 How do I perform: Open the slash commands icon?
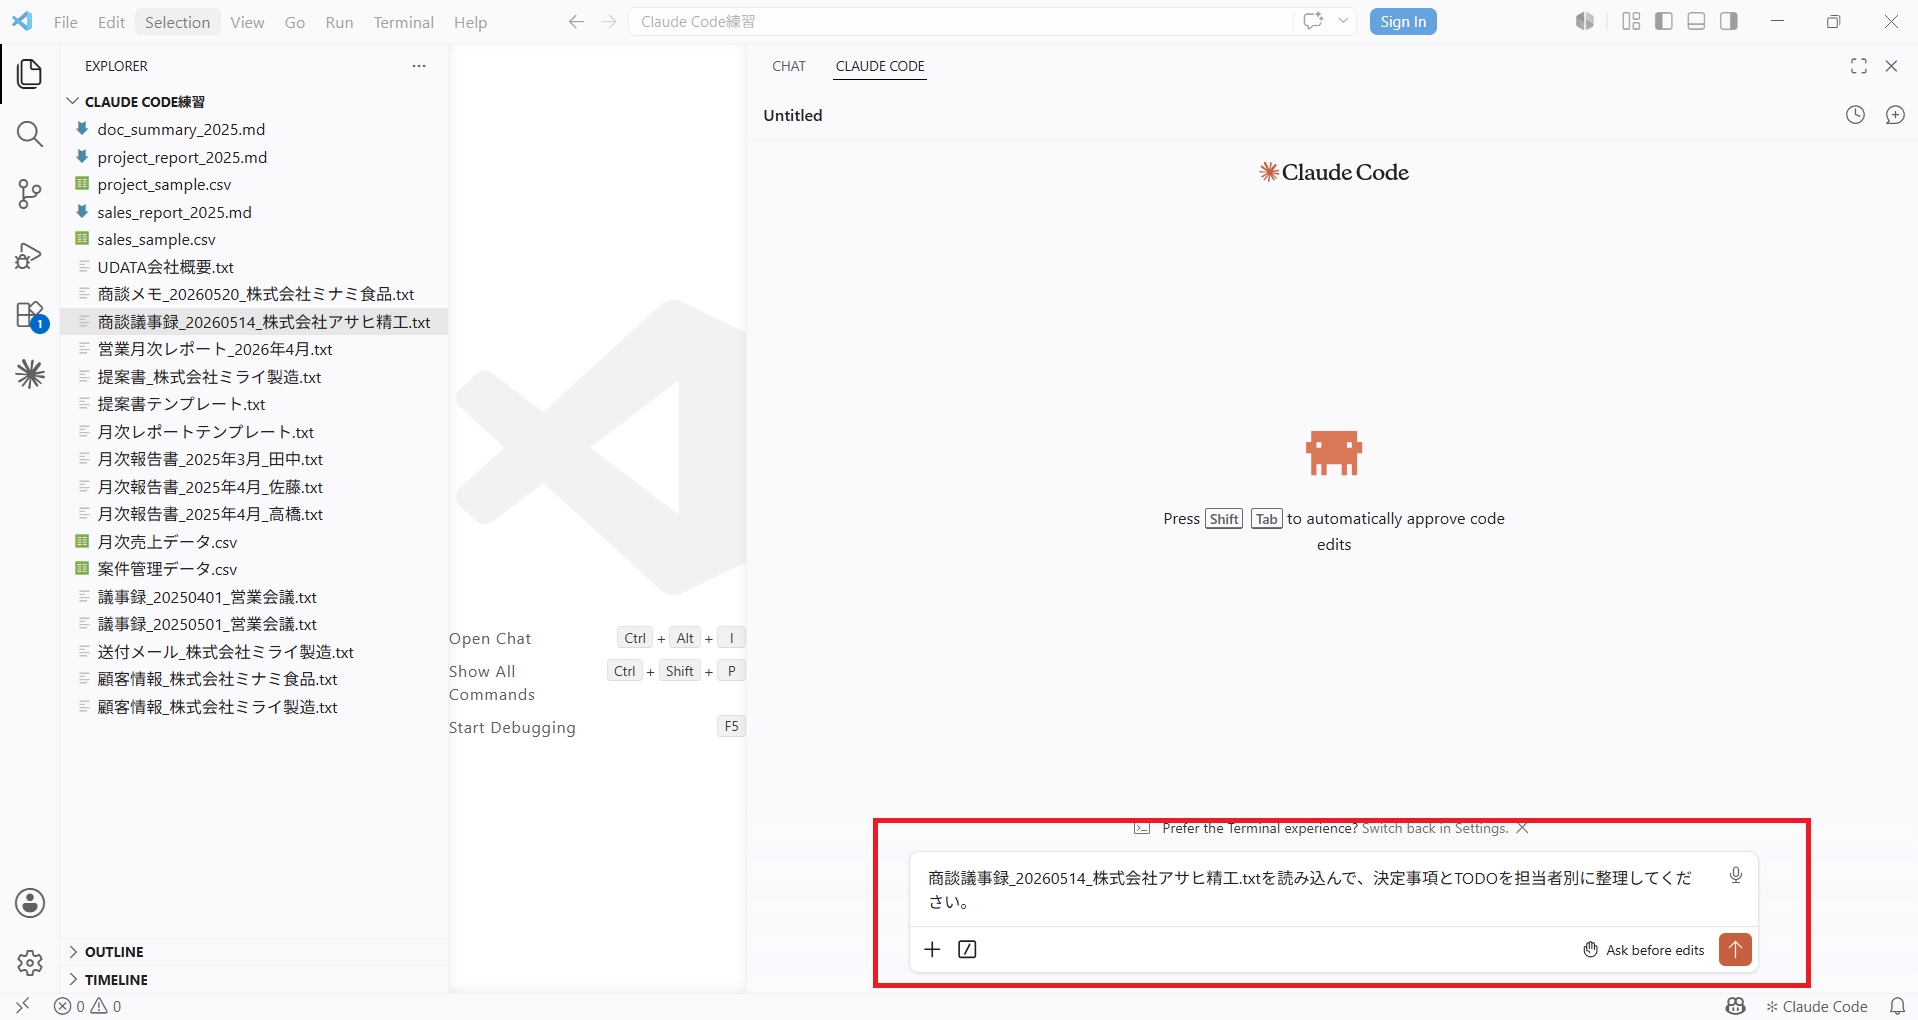(x=967, y=949)
